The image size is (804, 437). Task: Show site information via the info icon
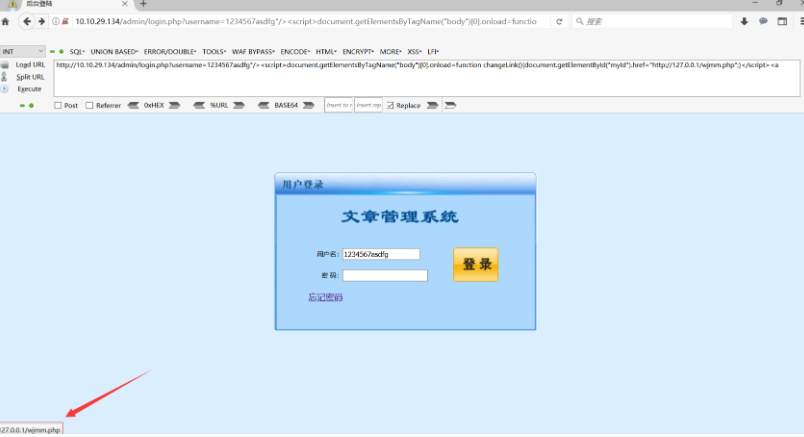point(55,22)
